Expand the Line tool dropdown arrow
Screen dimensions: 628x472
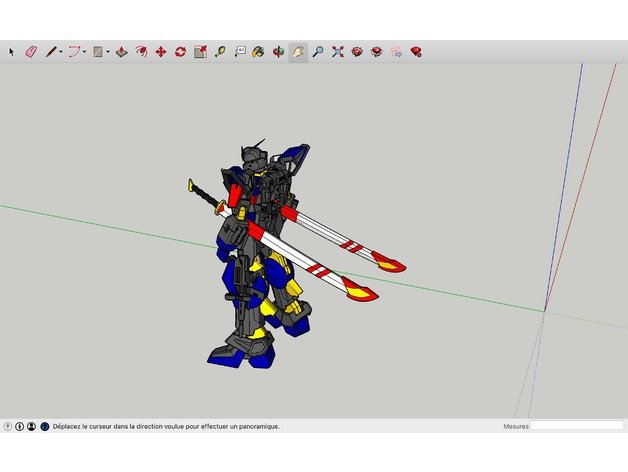60,51
